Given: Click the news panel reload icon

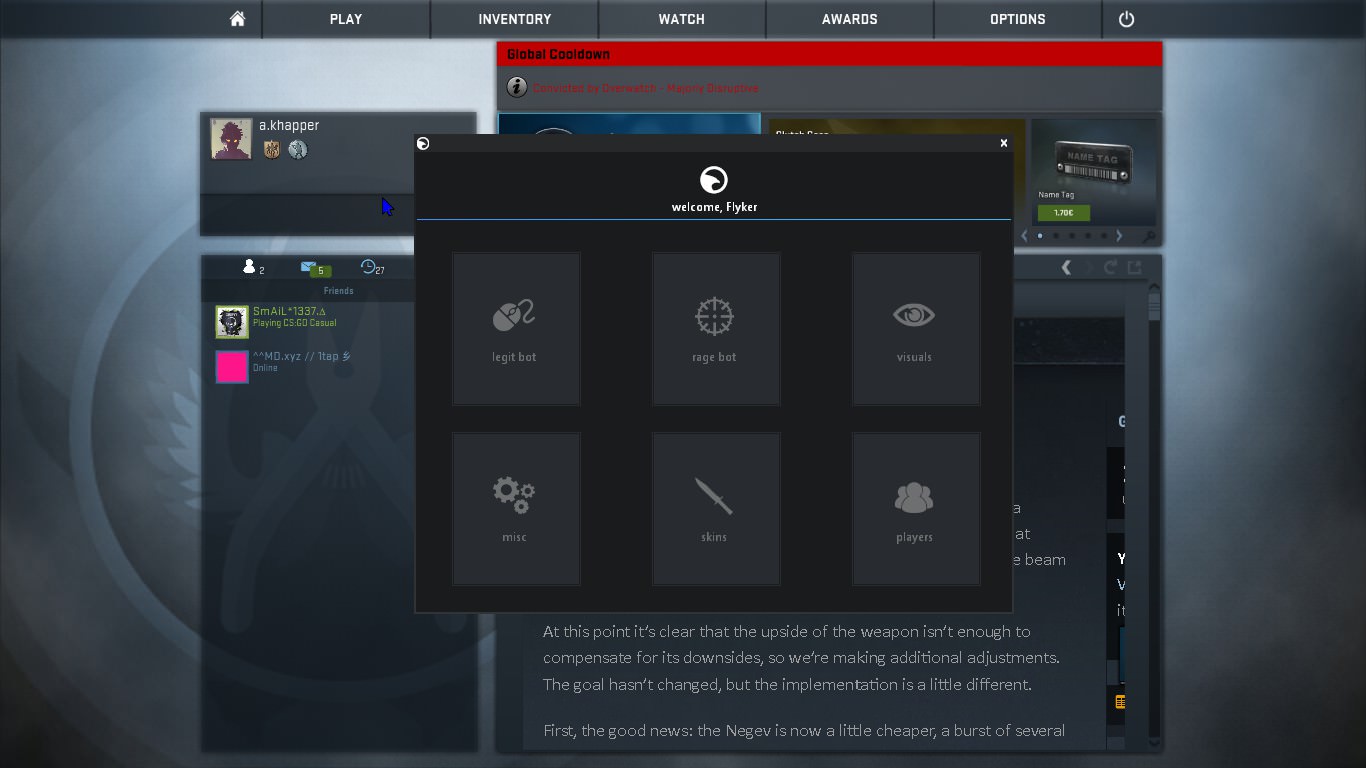Looking at the screenshot, I should [x=1111, y=267].
